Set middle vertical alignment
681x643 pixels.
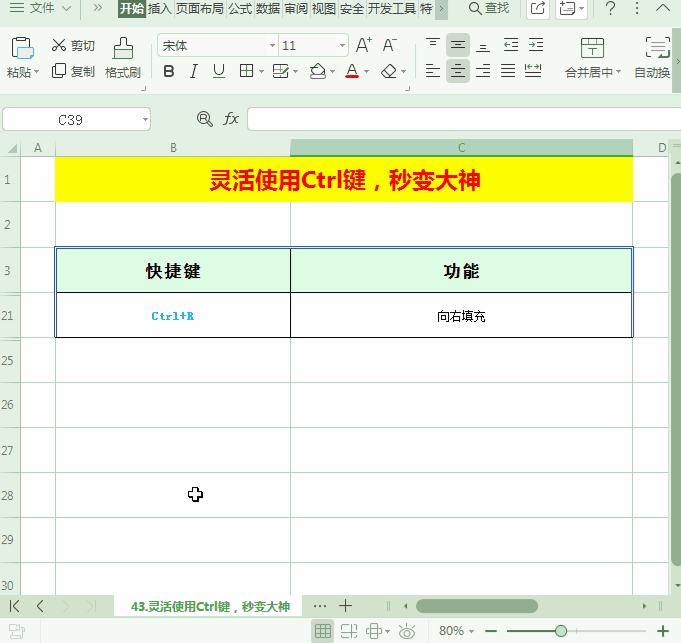tap(458, 45)
